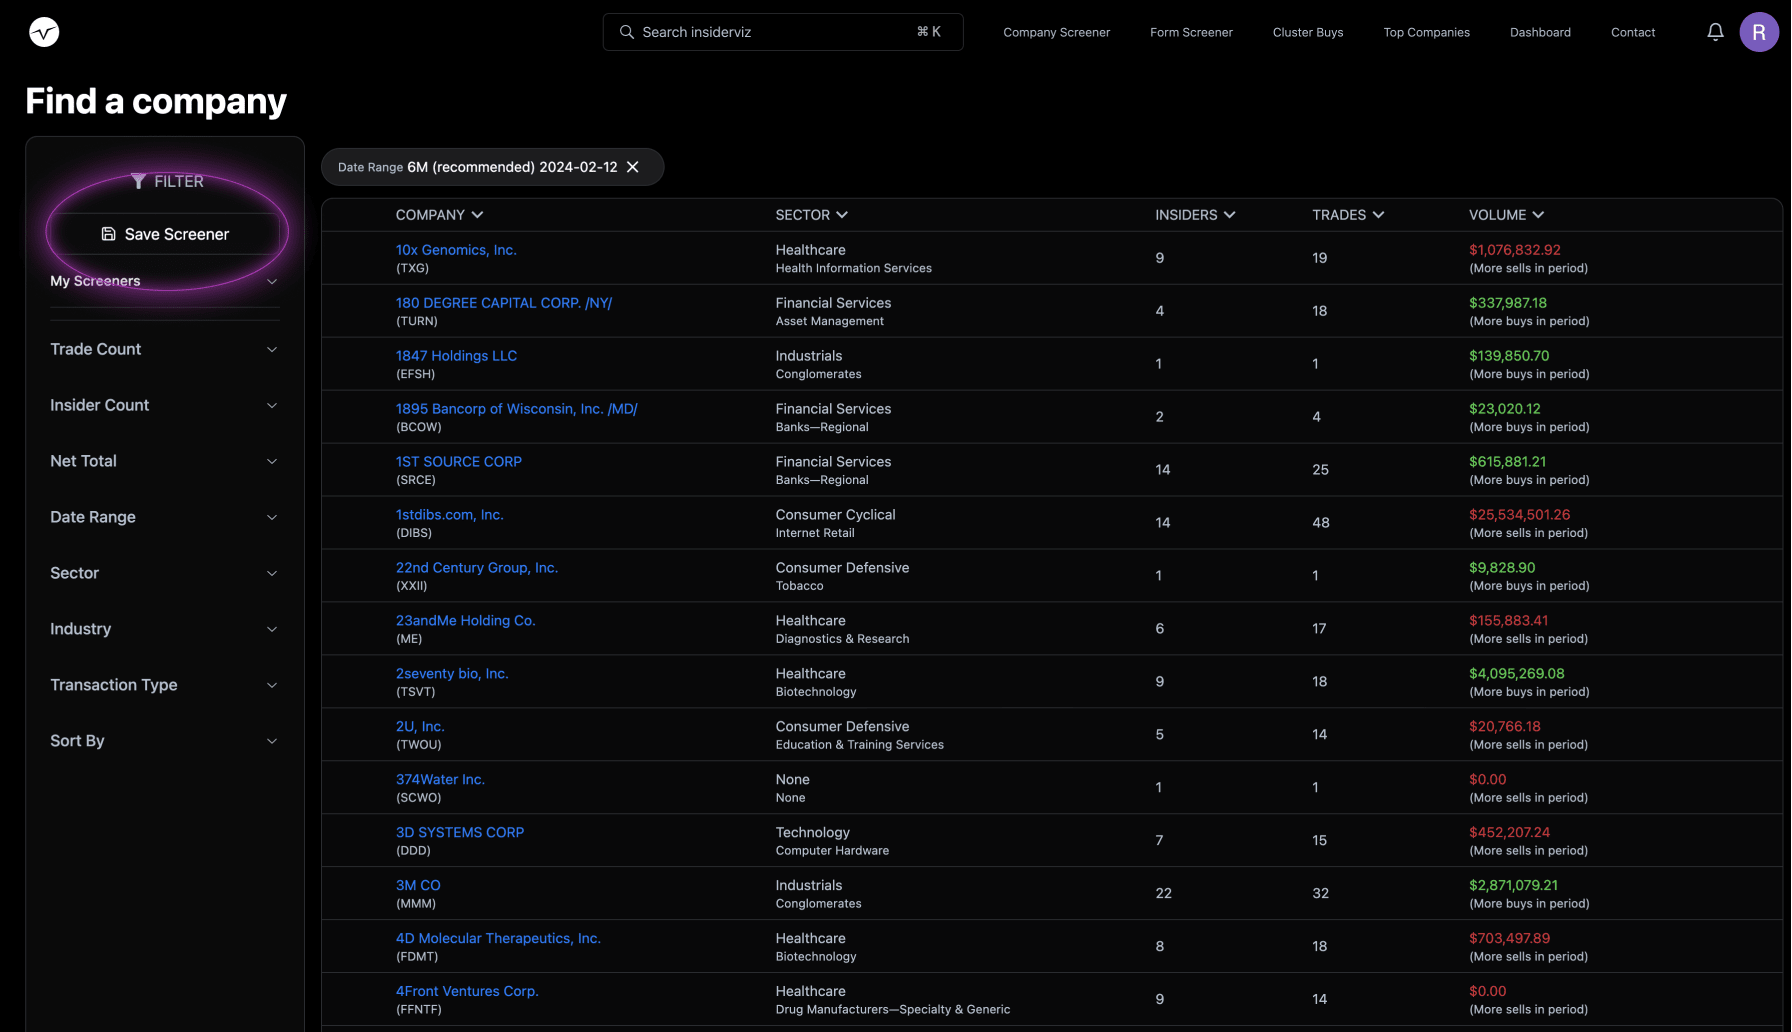The width and height of the screenshot is (1792, 1032).
Task: Remove the Date Range filter chip
Action: 632,167
